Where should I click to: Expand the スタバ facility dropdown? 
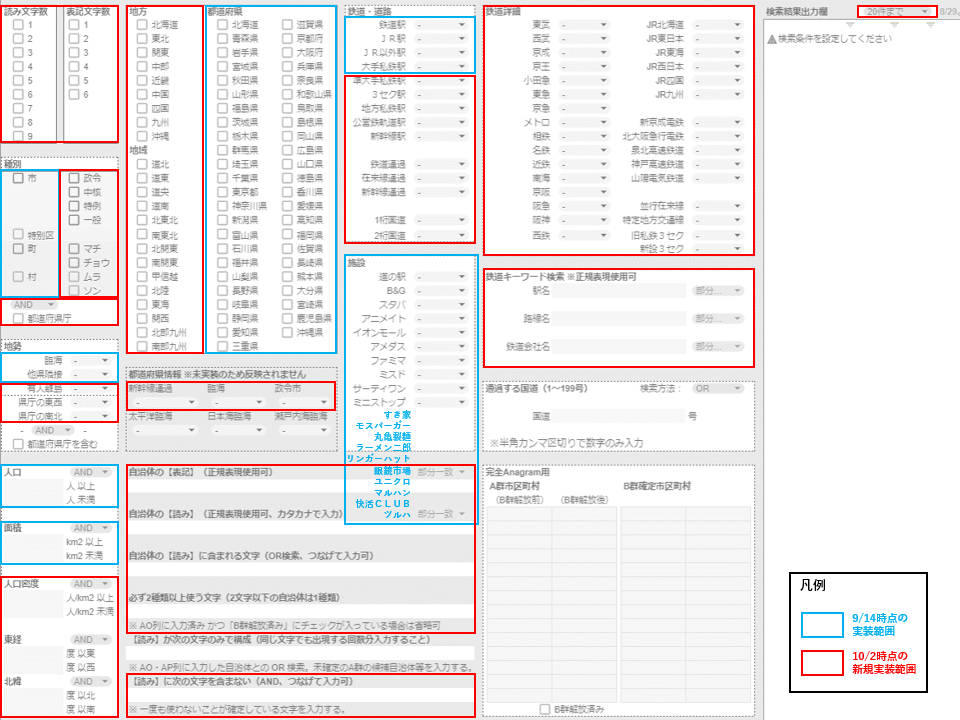coord(441,304)
